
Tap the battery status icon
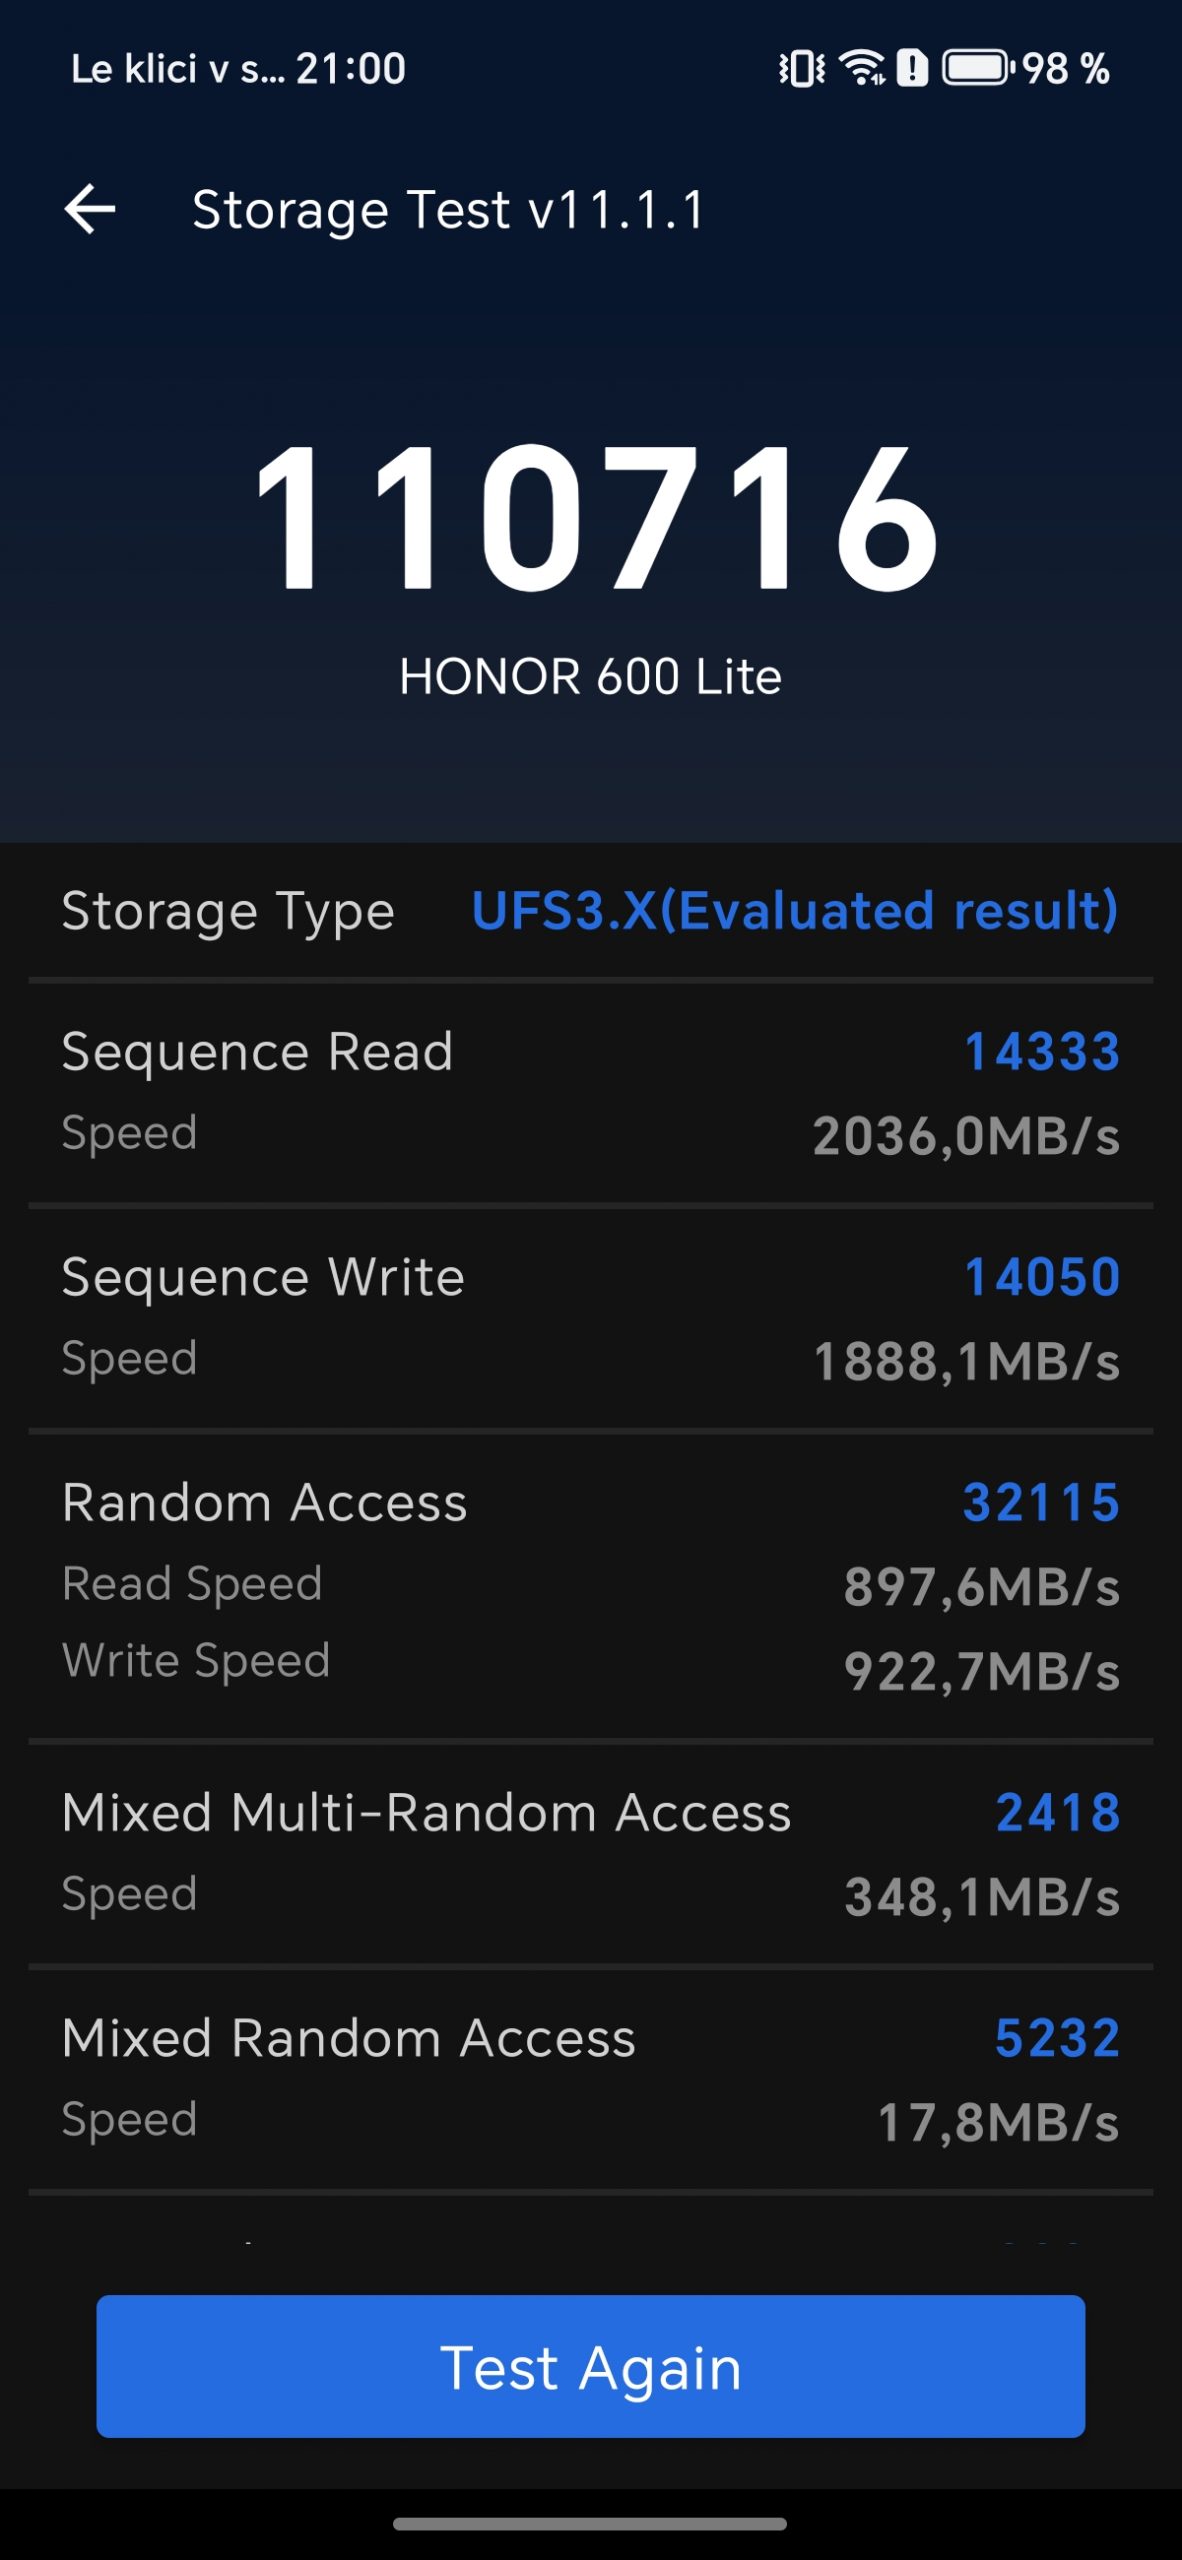pos(977,69)
